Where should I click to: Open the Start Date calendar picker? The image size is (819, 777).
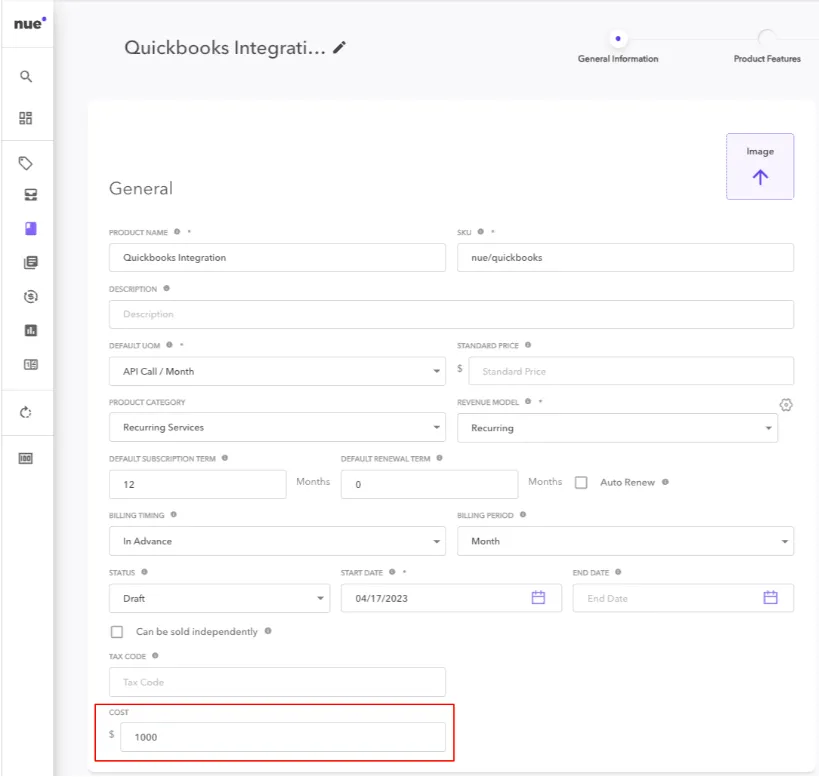coord(538,597)
